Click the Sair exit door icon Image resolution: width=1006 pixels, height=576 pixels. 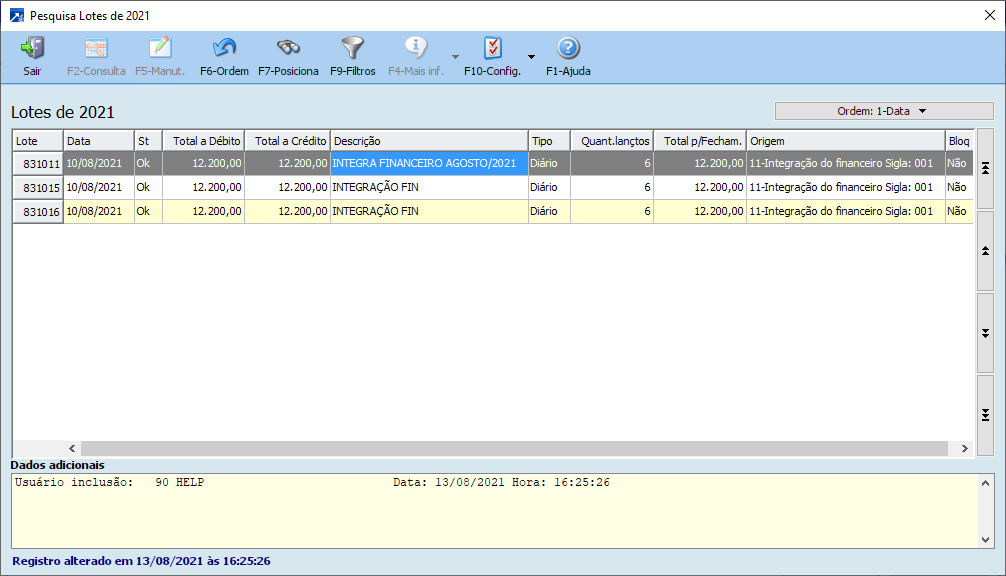32,48
